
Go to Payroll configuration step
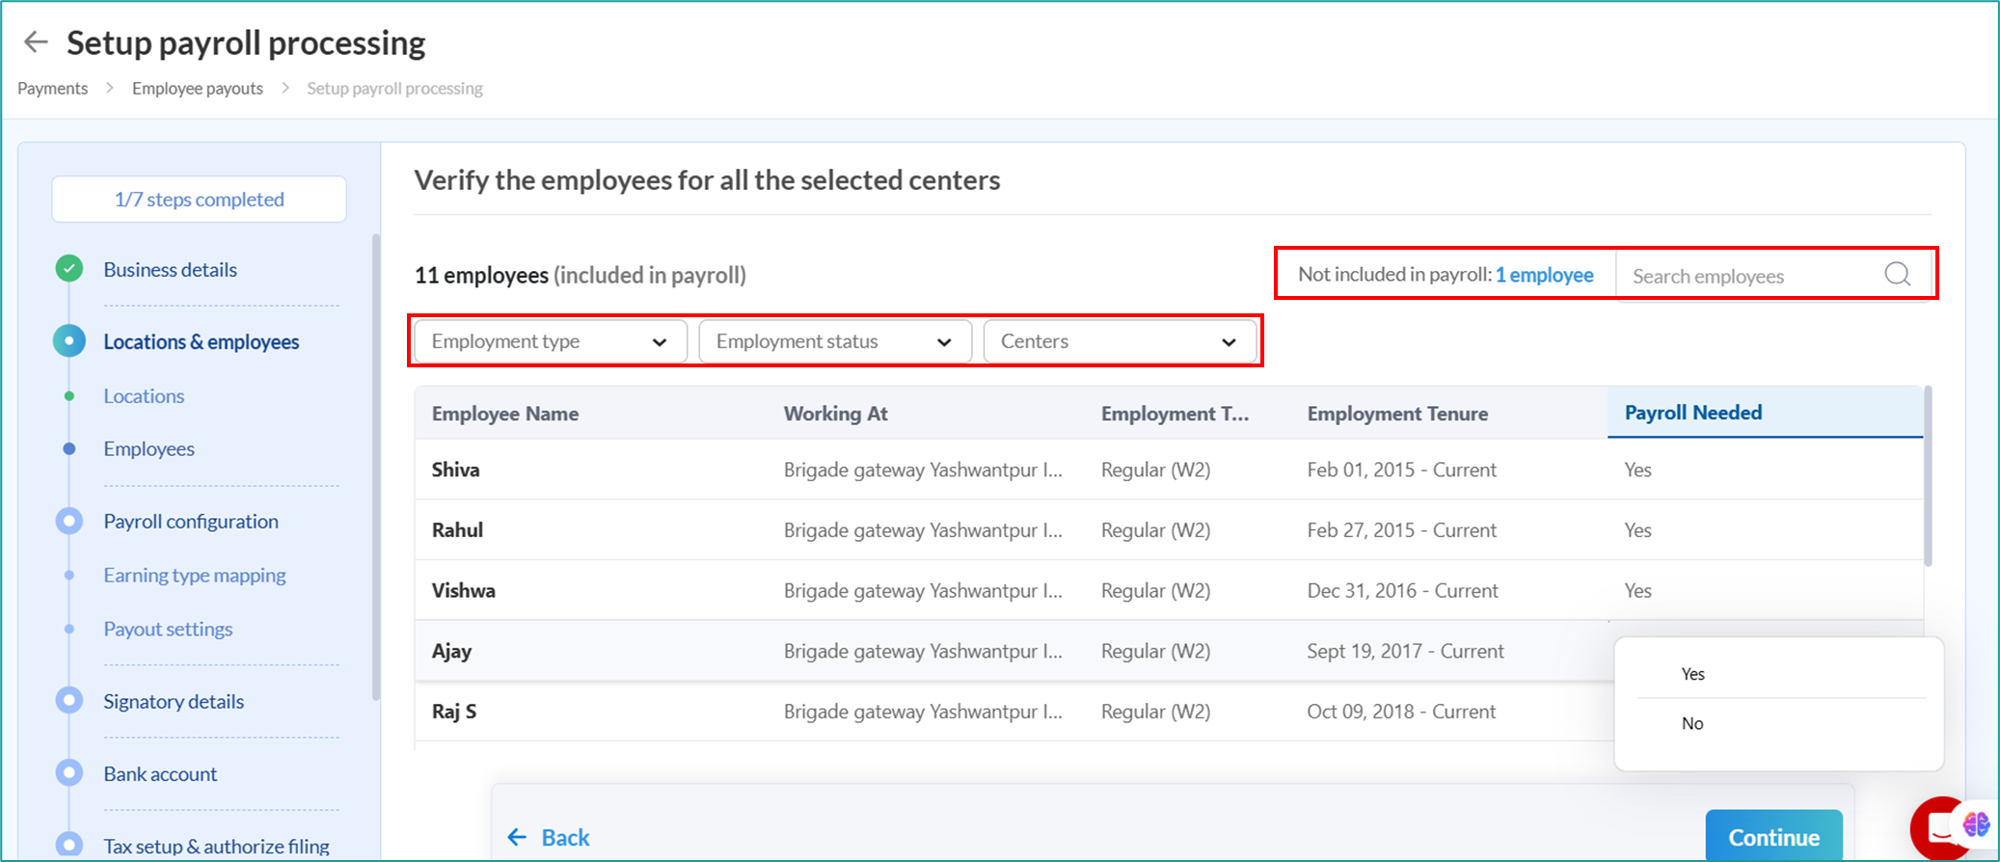[191, 521]
